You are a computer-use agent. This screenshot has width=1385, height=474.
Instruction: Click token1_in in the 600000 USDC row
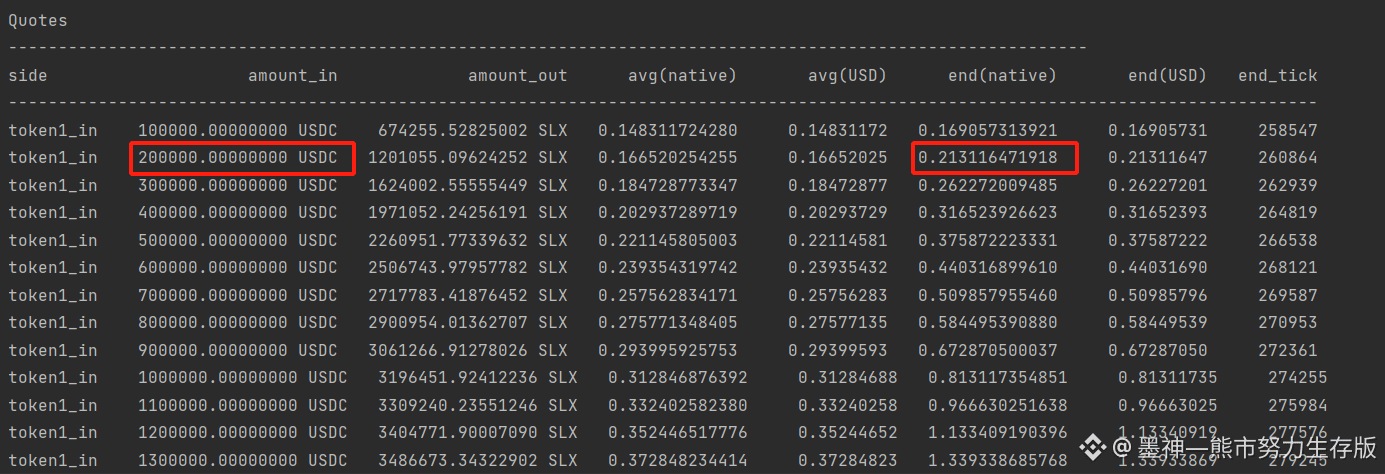pyautogui.click(x=53, y=268)
